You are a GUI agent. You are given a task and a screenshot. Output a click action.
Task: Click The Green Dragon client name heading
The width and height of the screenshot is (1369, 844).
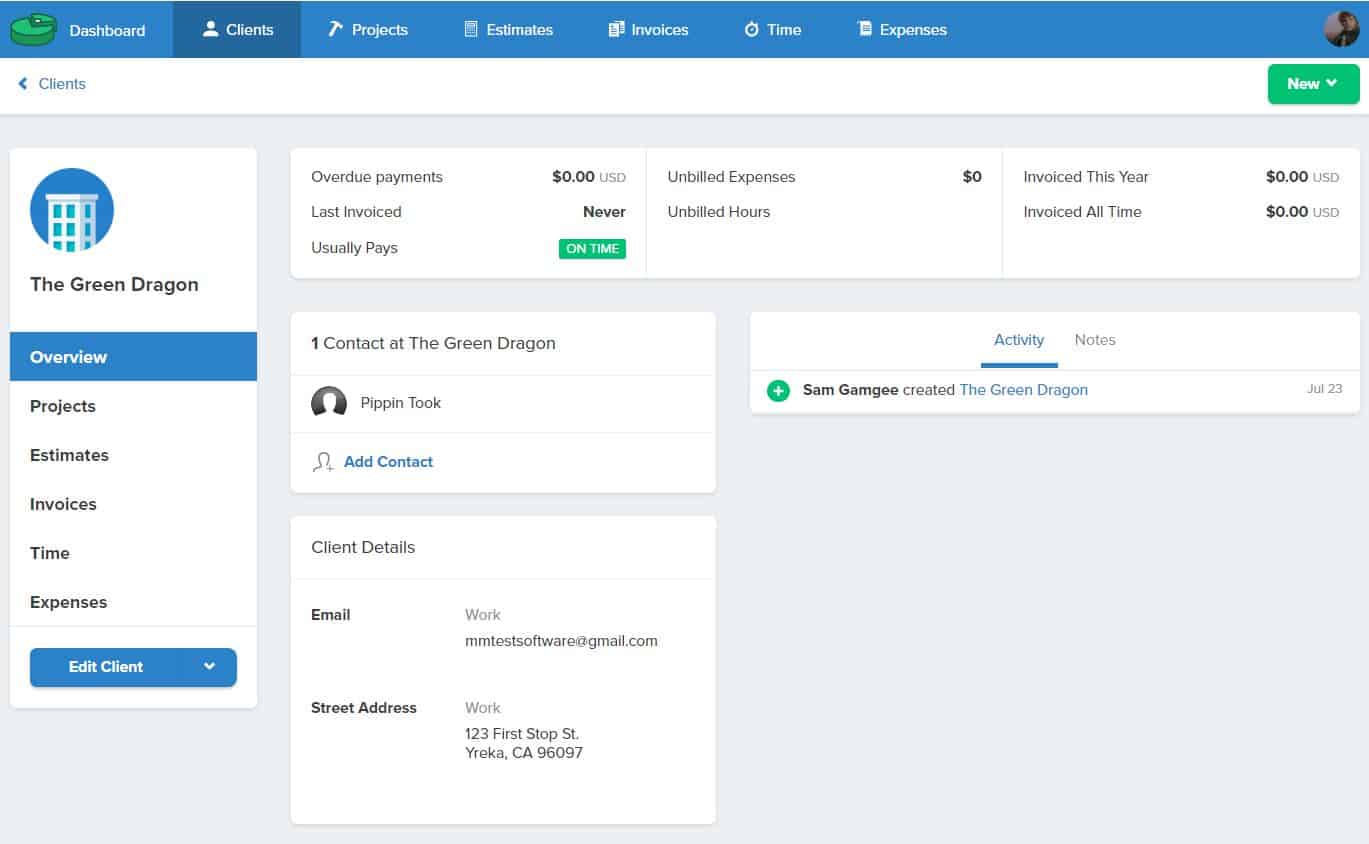[114, 285]
